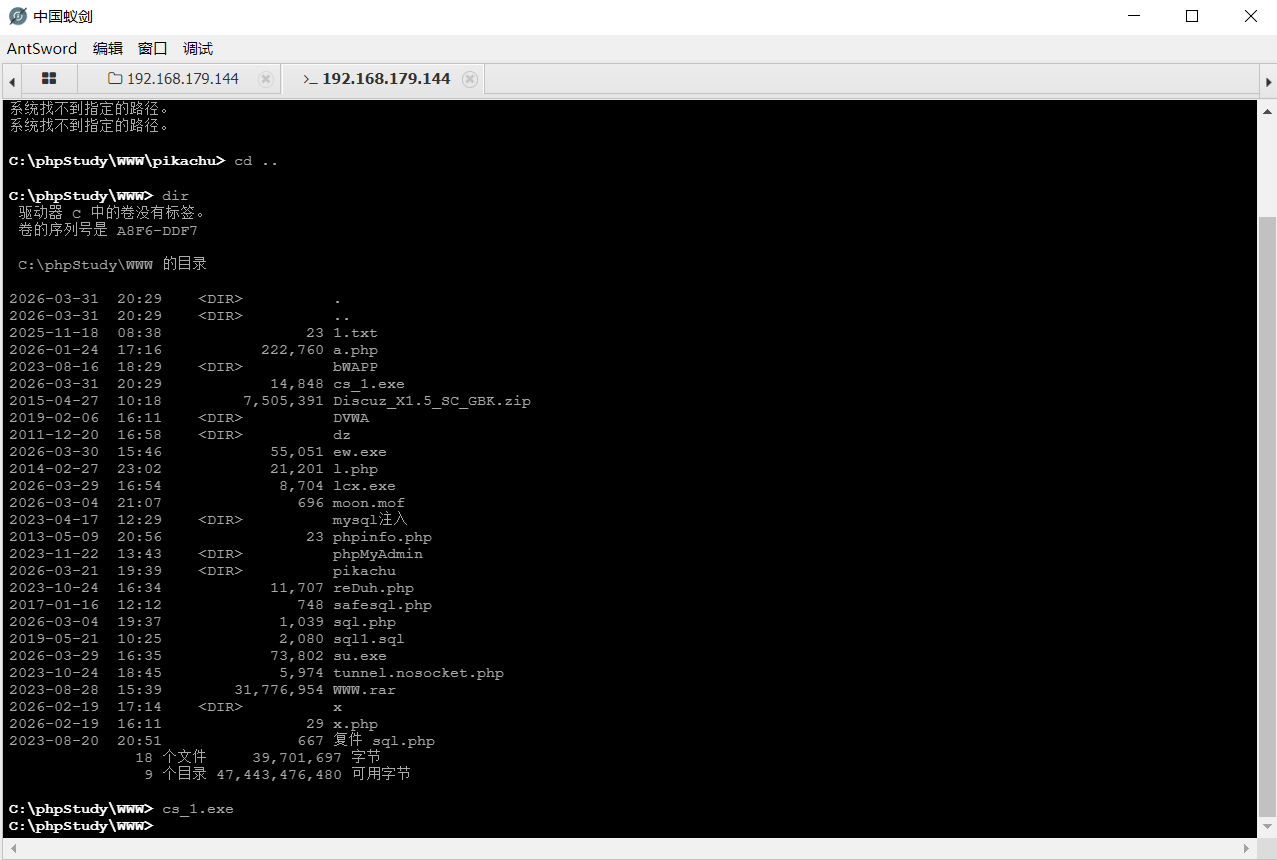The height and width of the screenshot is (860, 1277).
Task: Click the ew.exe file name
Action: point(360,452)
